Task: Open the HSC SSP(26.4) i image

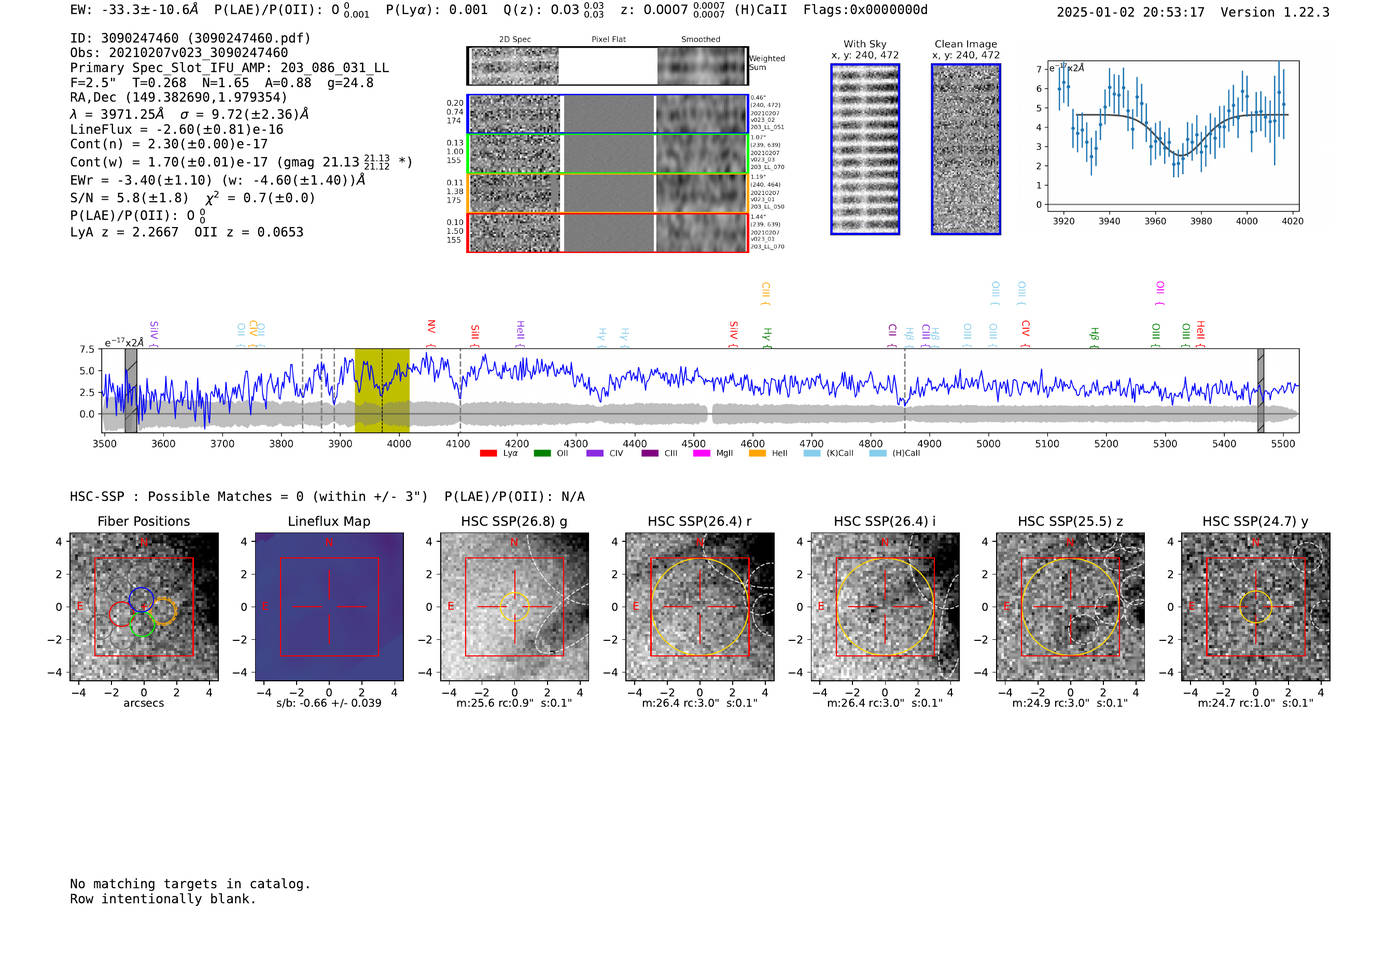Action: pyautogui.click(x=885, y=607)
